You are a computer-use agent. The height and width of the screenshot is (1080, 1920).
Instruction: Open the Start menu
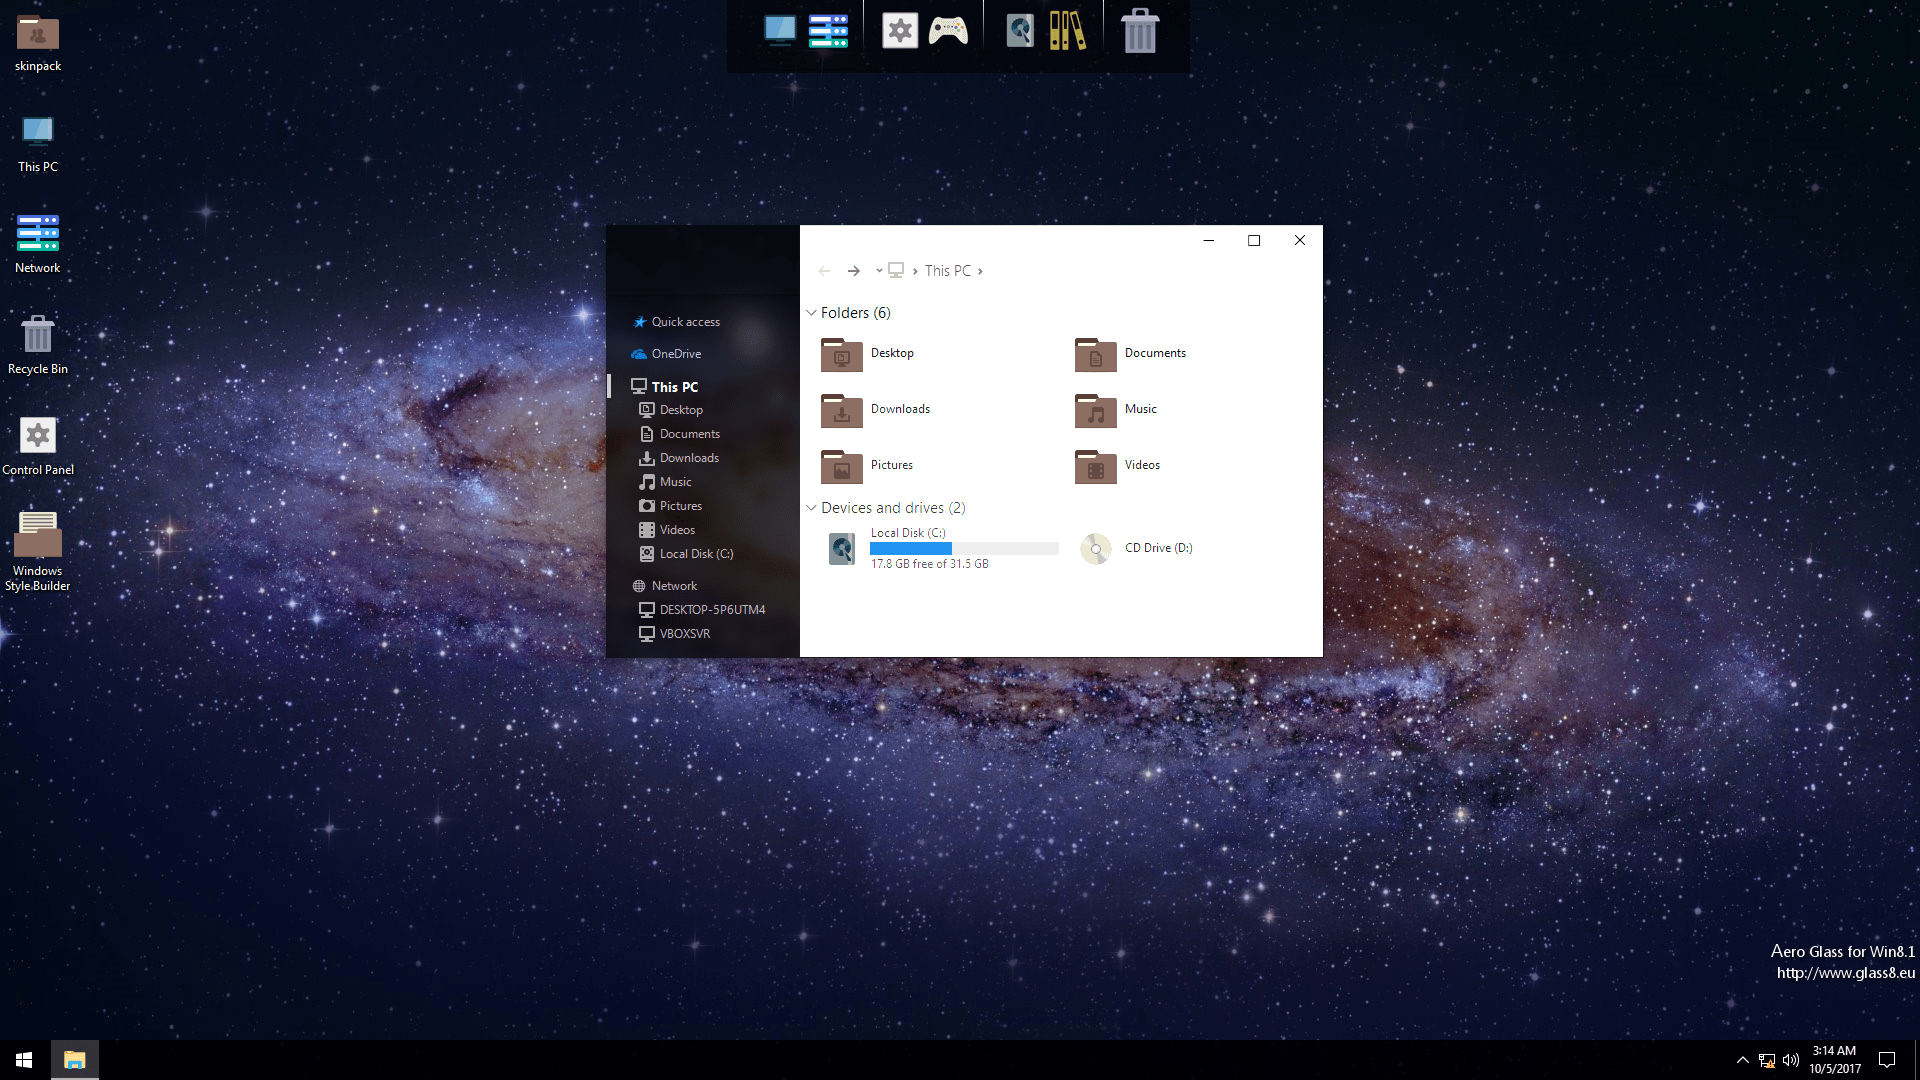tap(22, 1059)
